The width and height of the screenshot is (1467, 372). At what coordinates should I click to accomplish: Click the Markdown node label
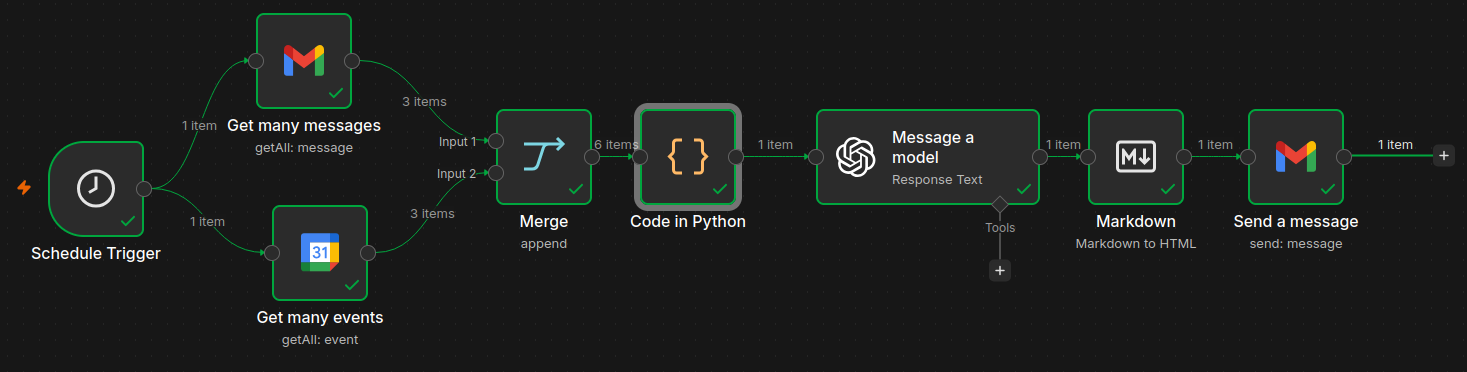[1136, 222]
